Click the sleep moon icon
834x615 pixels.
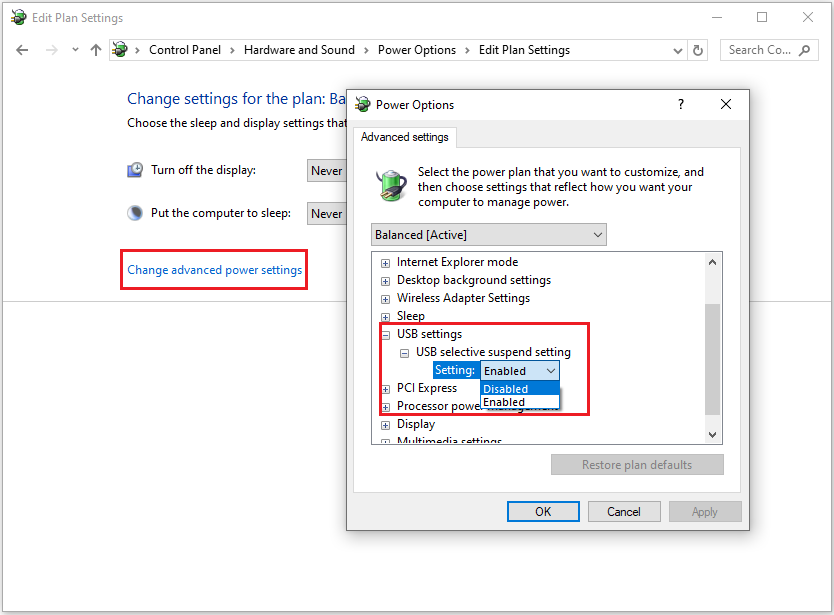pyautogui.click(x=135, y=213)
